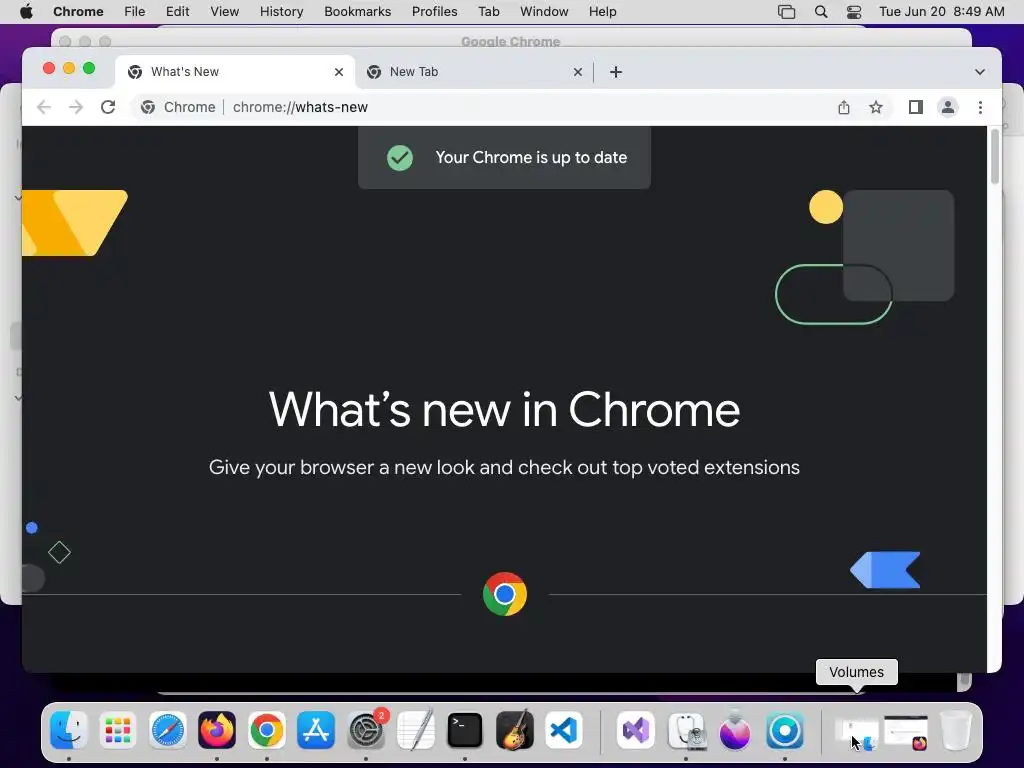Open Launchpad from the Dock
Screen dimensions: 1024x768
tap(118, 730)
